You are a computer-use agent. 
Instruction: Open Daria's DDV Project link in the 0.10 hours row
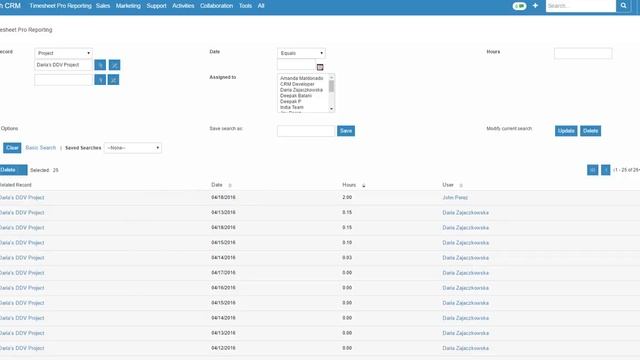pos(22,242)
